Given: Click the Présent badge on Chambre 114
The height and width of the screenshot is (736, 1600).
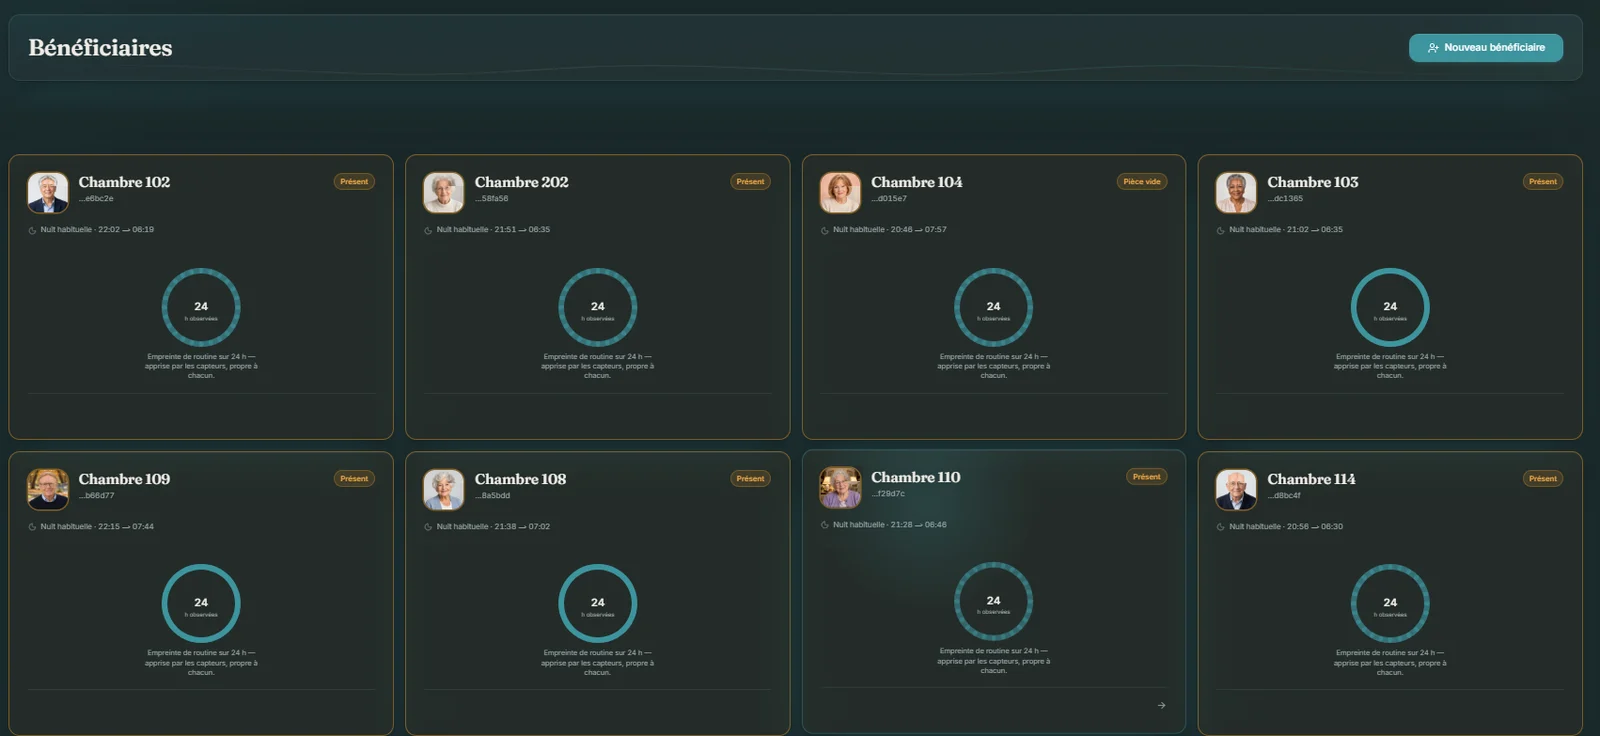Looking at the screenshot, I should tap(1543, 479).
